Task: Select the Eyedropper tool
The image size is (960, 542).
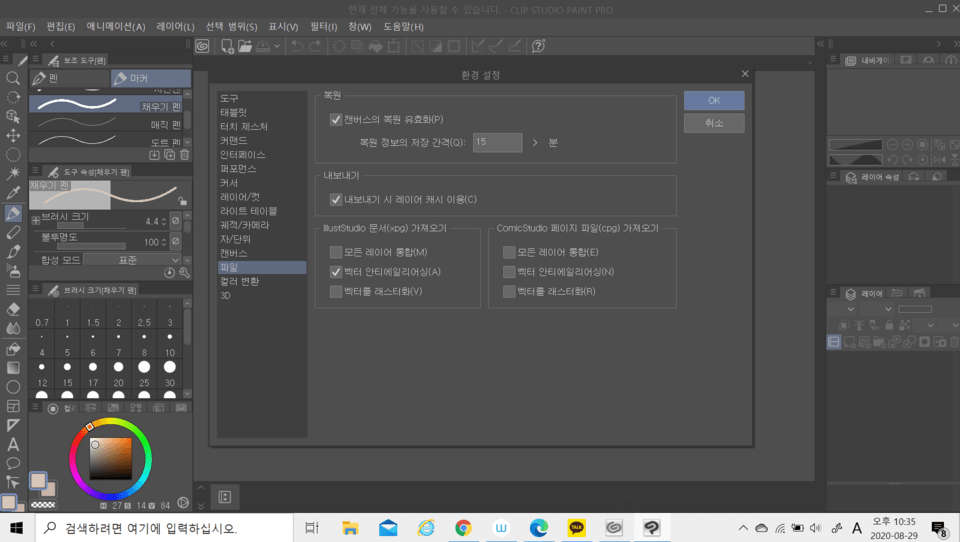Action: pyautogui.click(x=13, y=193)
